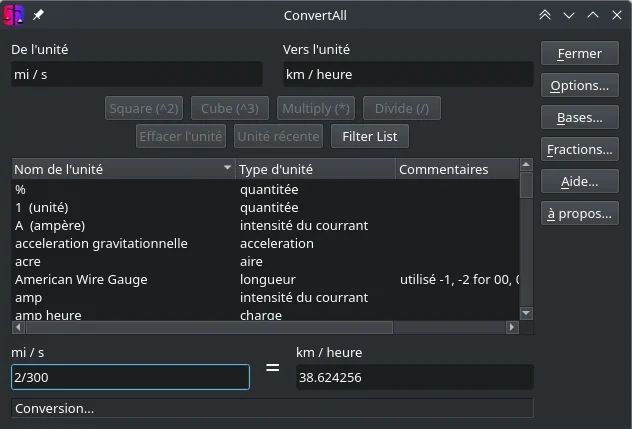Image resolution: width=632 pixels, height=429 pixels.
Task: Maximize window with up chevron icon
Action: (x=593, y=15)
